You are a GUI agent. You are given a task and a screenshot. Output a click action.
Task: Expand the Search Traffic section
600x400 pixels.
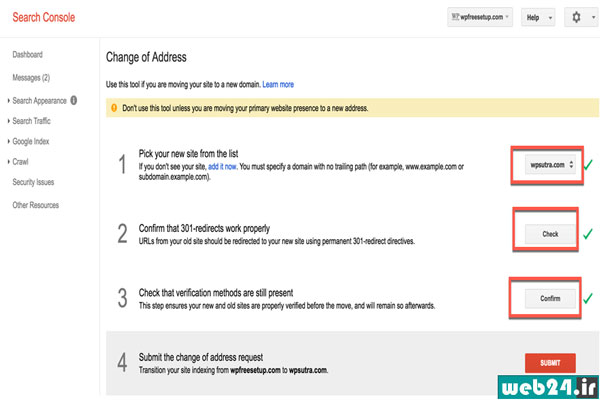31,121
